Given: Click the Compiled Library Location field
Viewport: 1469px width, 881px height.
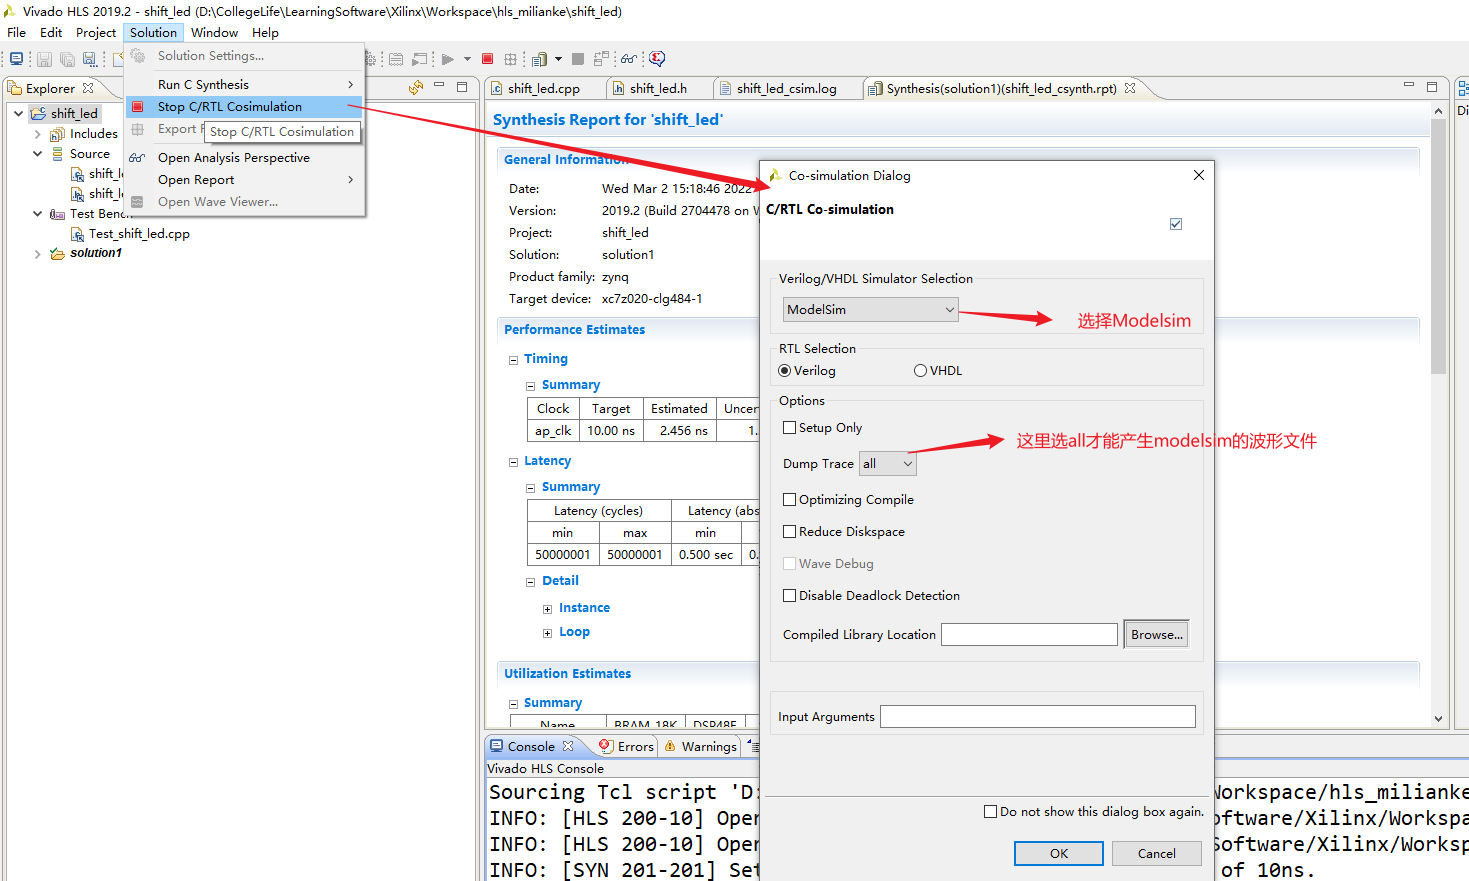Looking at the screenshot, I should pyautogui.click(x=1029, y=634).
